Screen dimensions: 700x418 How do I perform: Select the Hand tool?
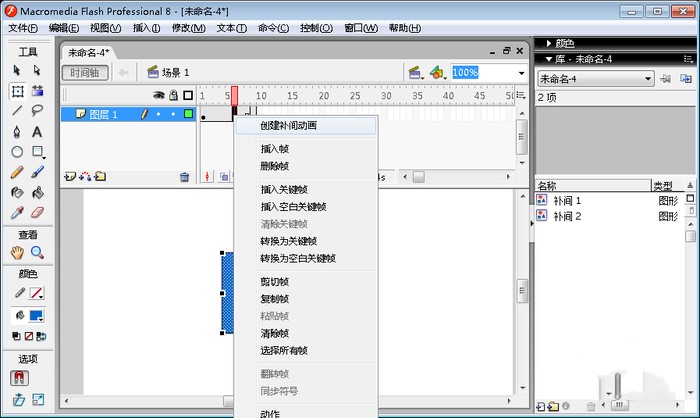click(17, 252)
